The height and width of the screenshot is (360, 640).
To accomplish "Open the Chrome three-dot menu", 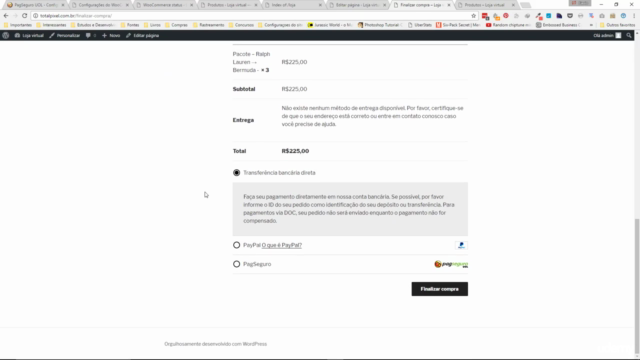I will click(634, 16).
